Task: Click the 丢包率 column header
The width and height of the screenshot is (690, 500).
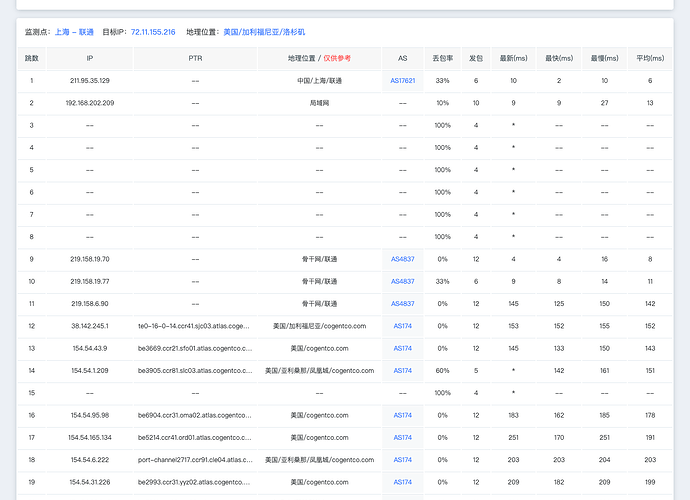Action: (x=443, y=58)
